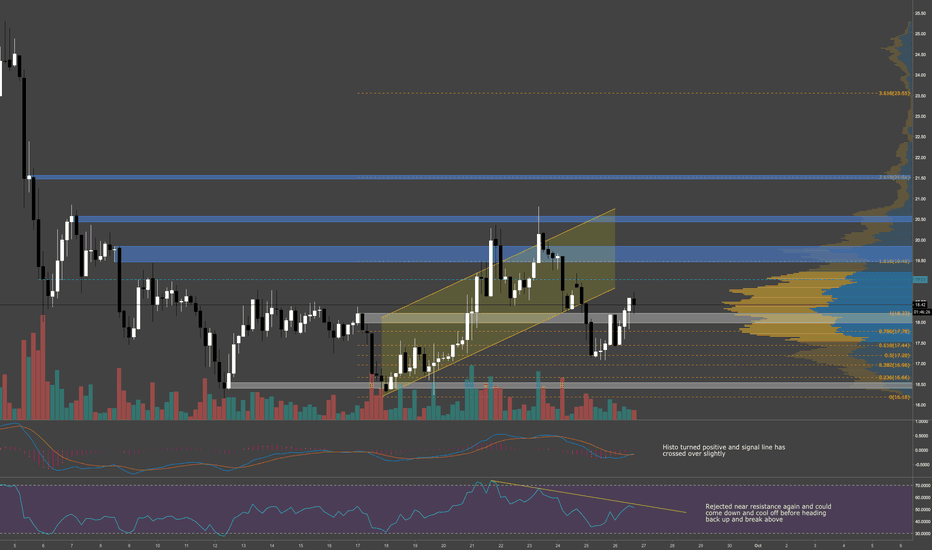This screenshot has height=550, width=932.
Task: Click date 12 on the time axis
Action: pos(215,545)
